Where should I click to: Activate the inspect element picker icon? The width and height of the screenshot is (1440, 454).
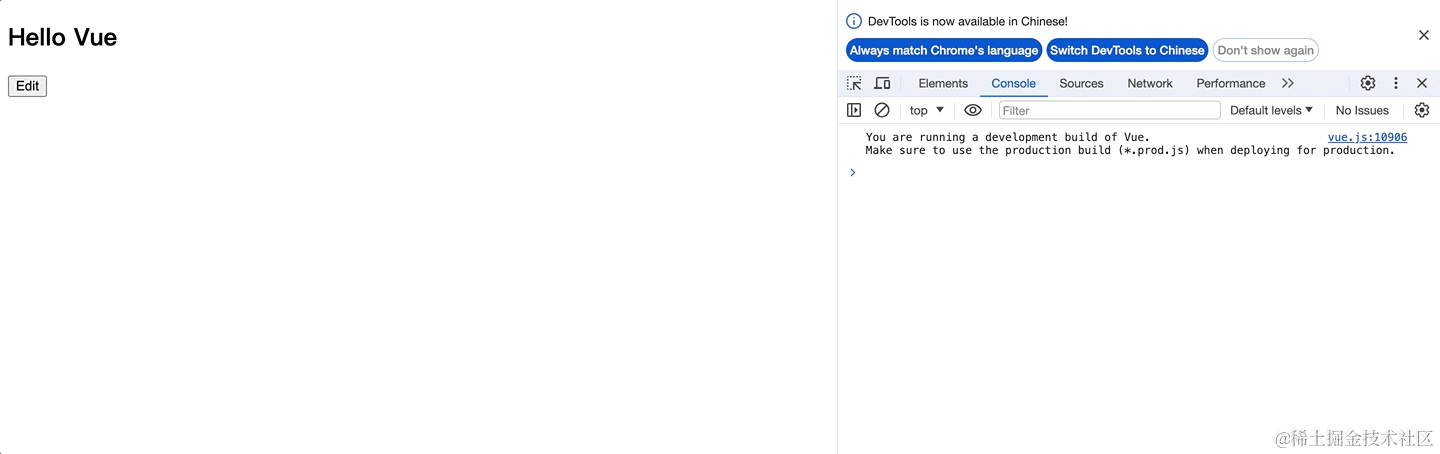click(854, 83)
